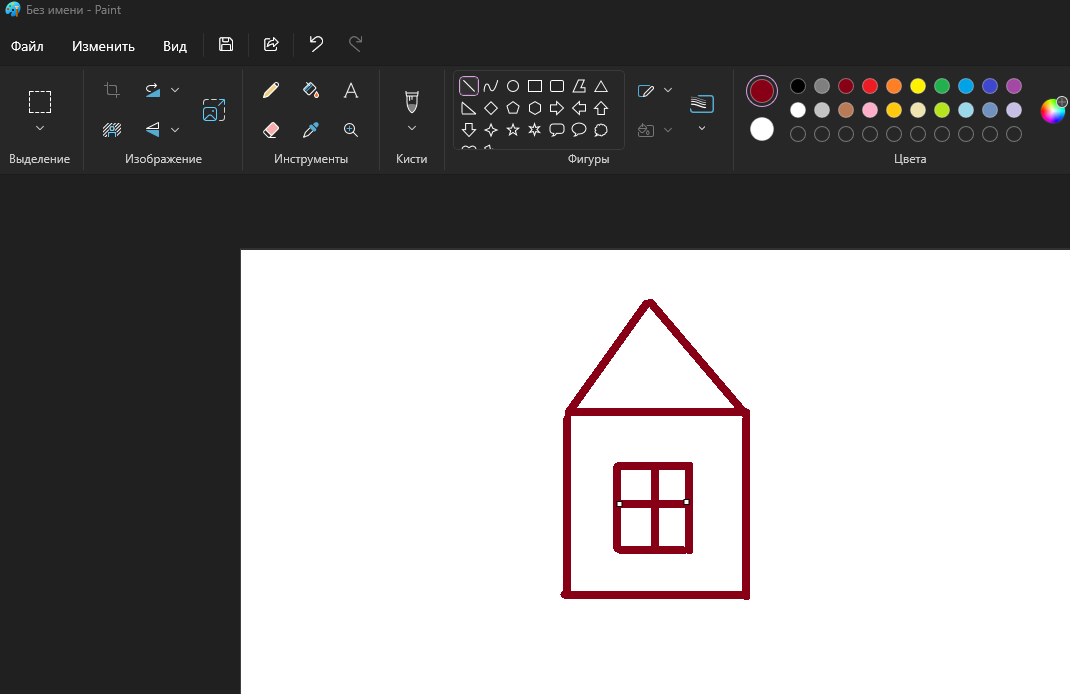
Task: Choose the five-point star shape
Action: pos(512,130)
